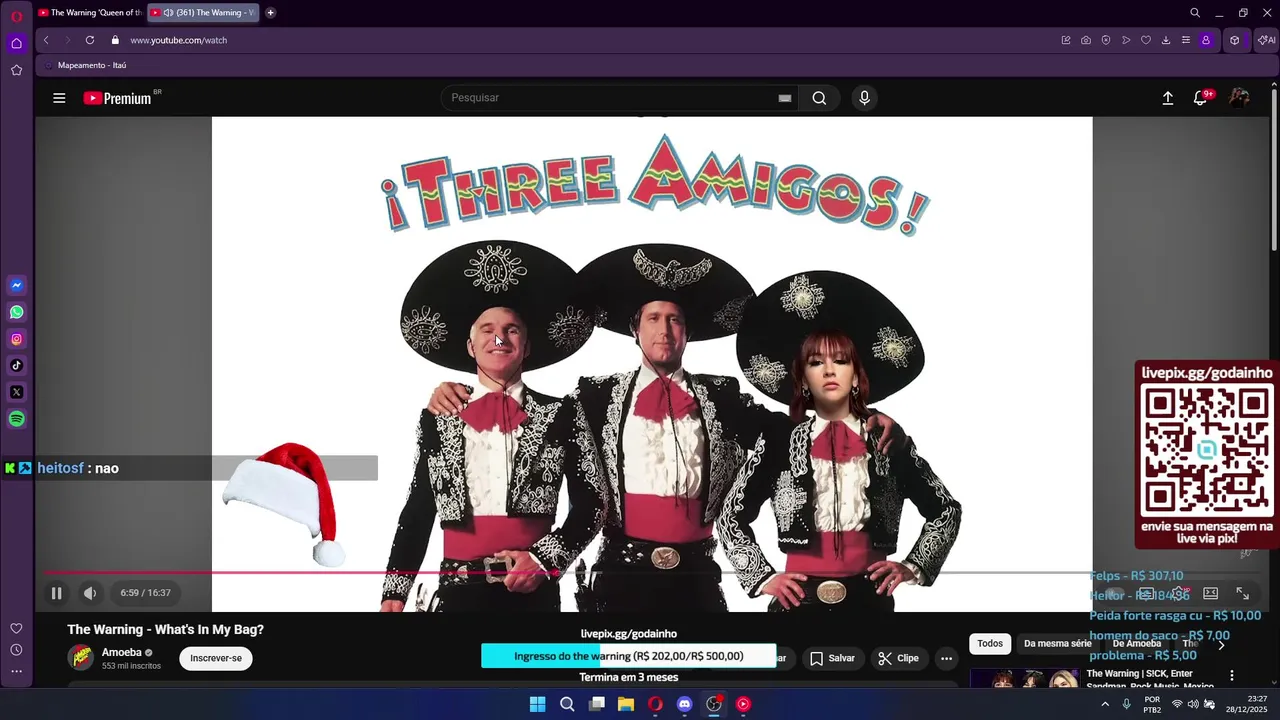Image resolution: width=1280 pixels, height=720 pixels.
Task: Open File Explorer from taskbar
Action: tap(626, 704)
